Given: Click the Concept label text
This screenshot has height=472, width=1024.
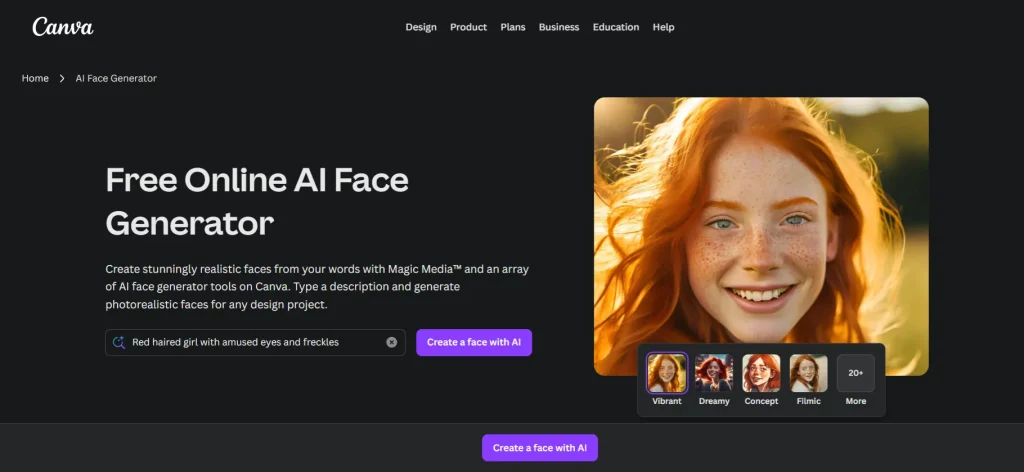Looking at the screenshot, I should (761, 401).
